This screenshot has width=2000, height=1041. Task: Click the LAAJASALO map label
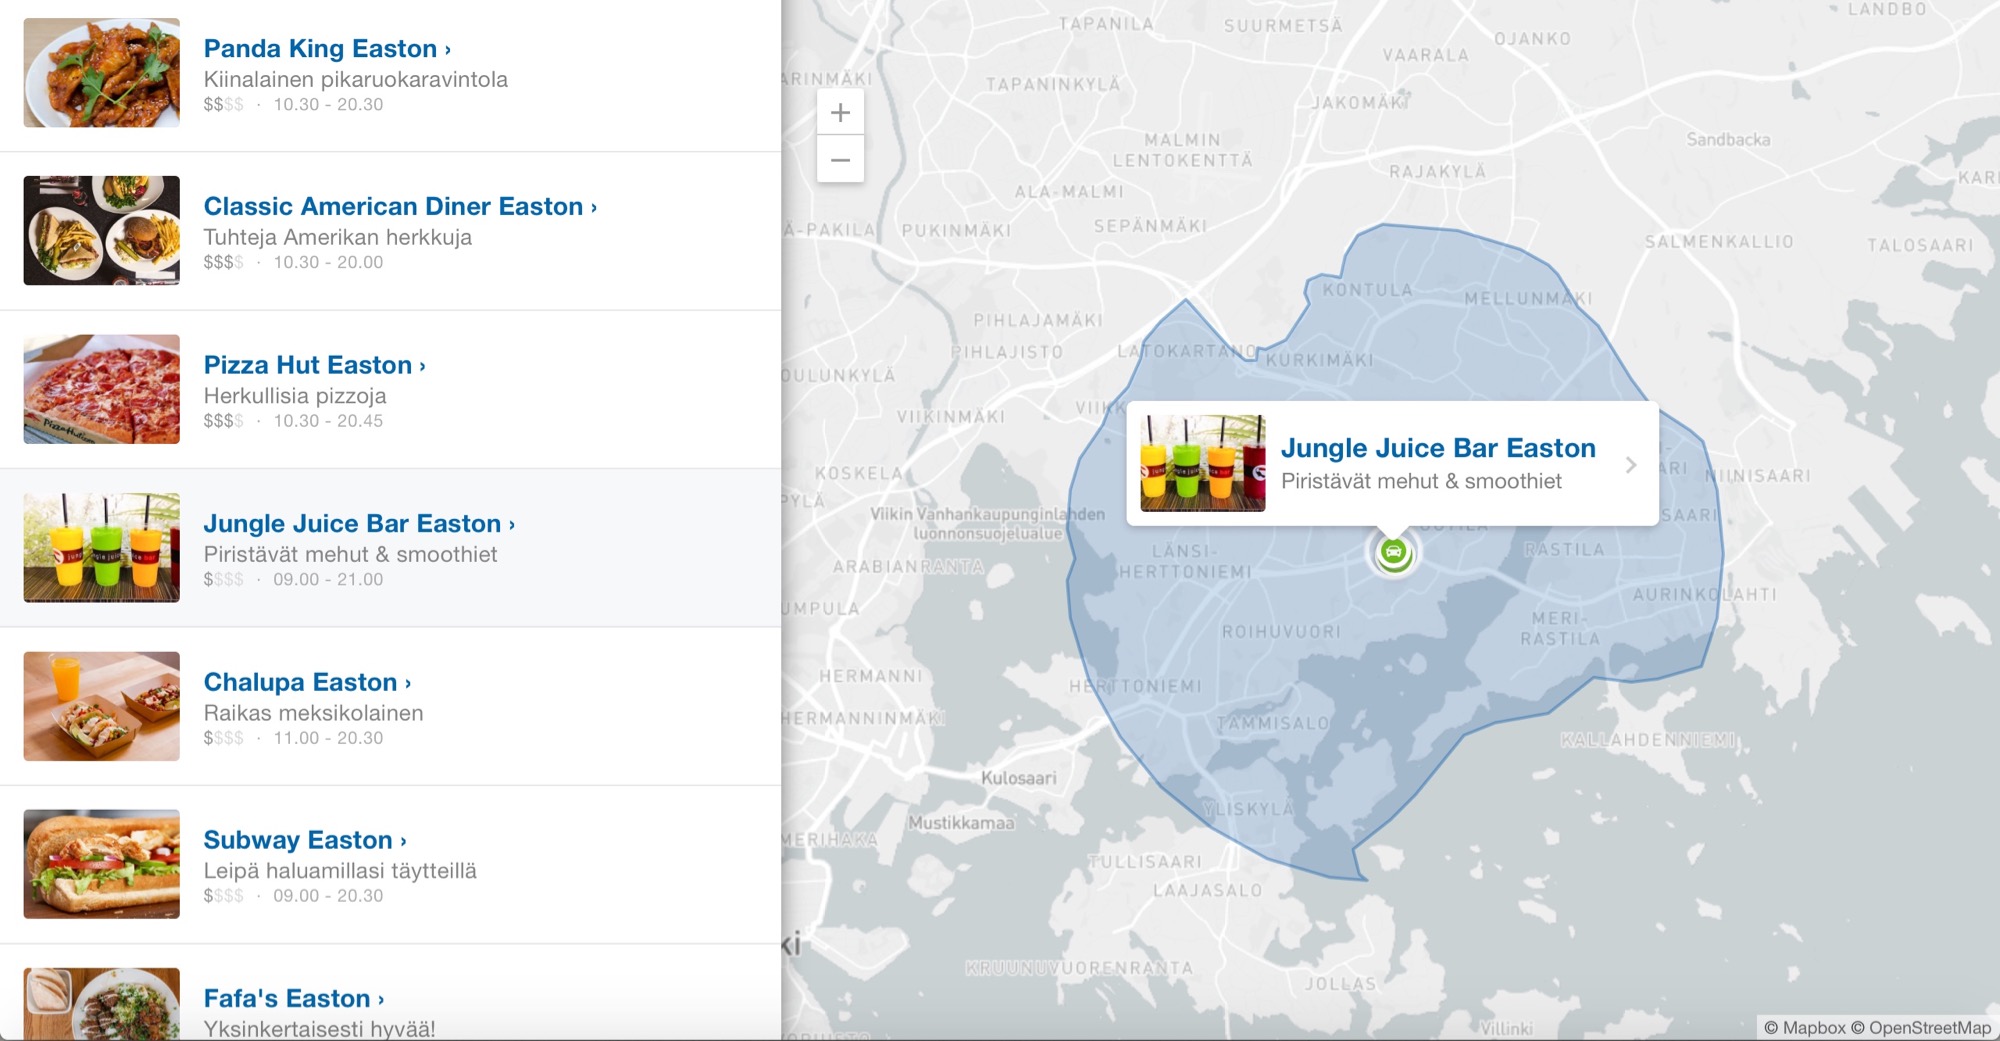(1207, 890)
